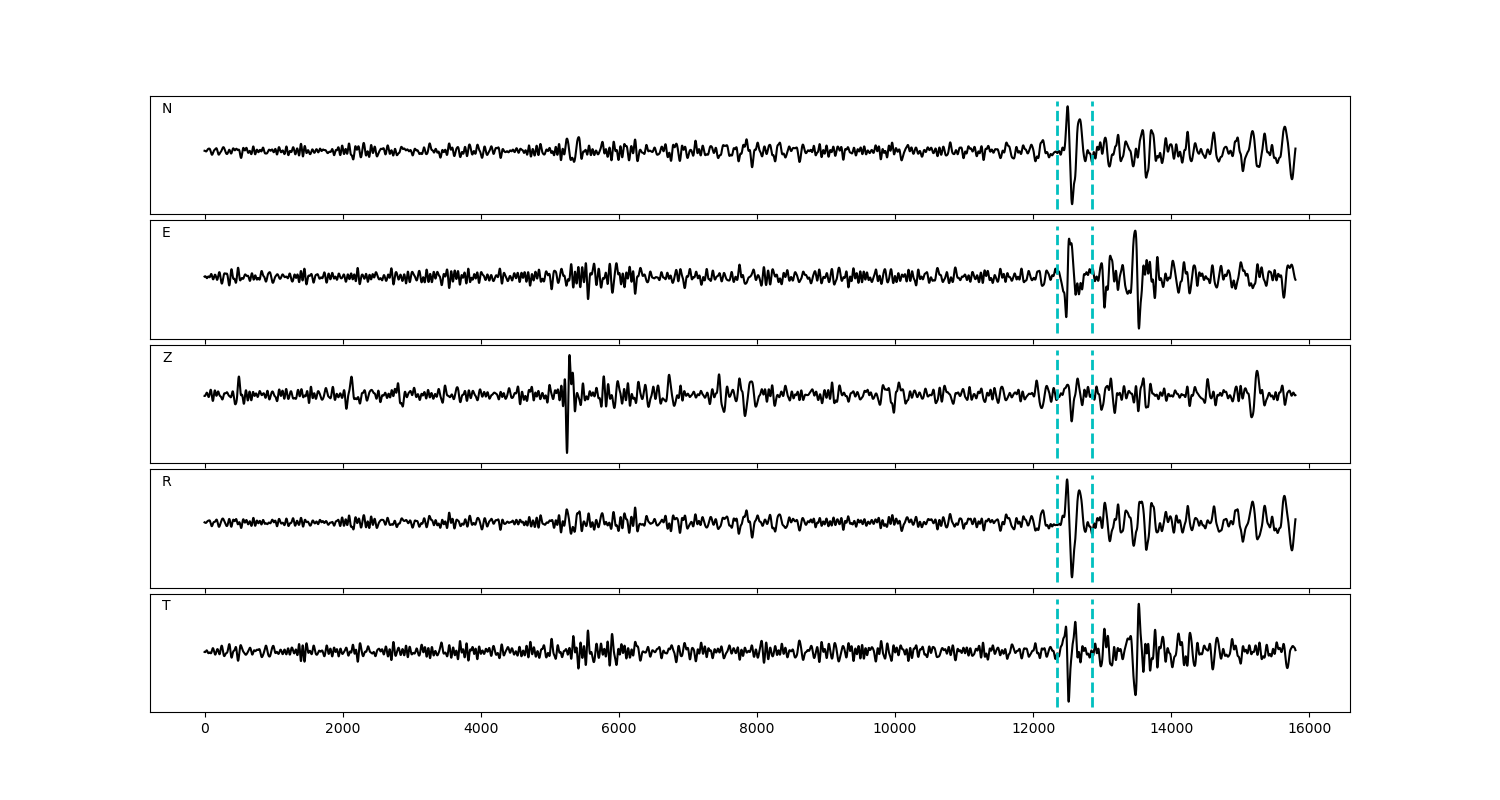Click the E panel label
This screenshot has width=1500, height=800.
coord(166,233)
